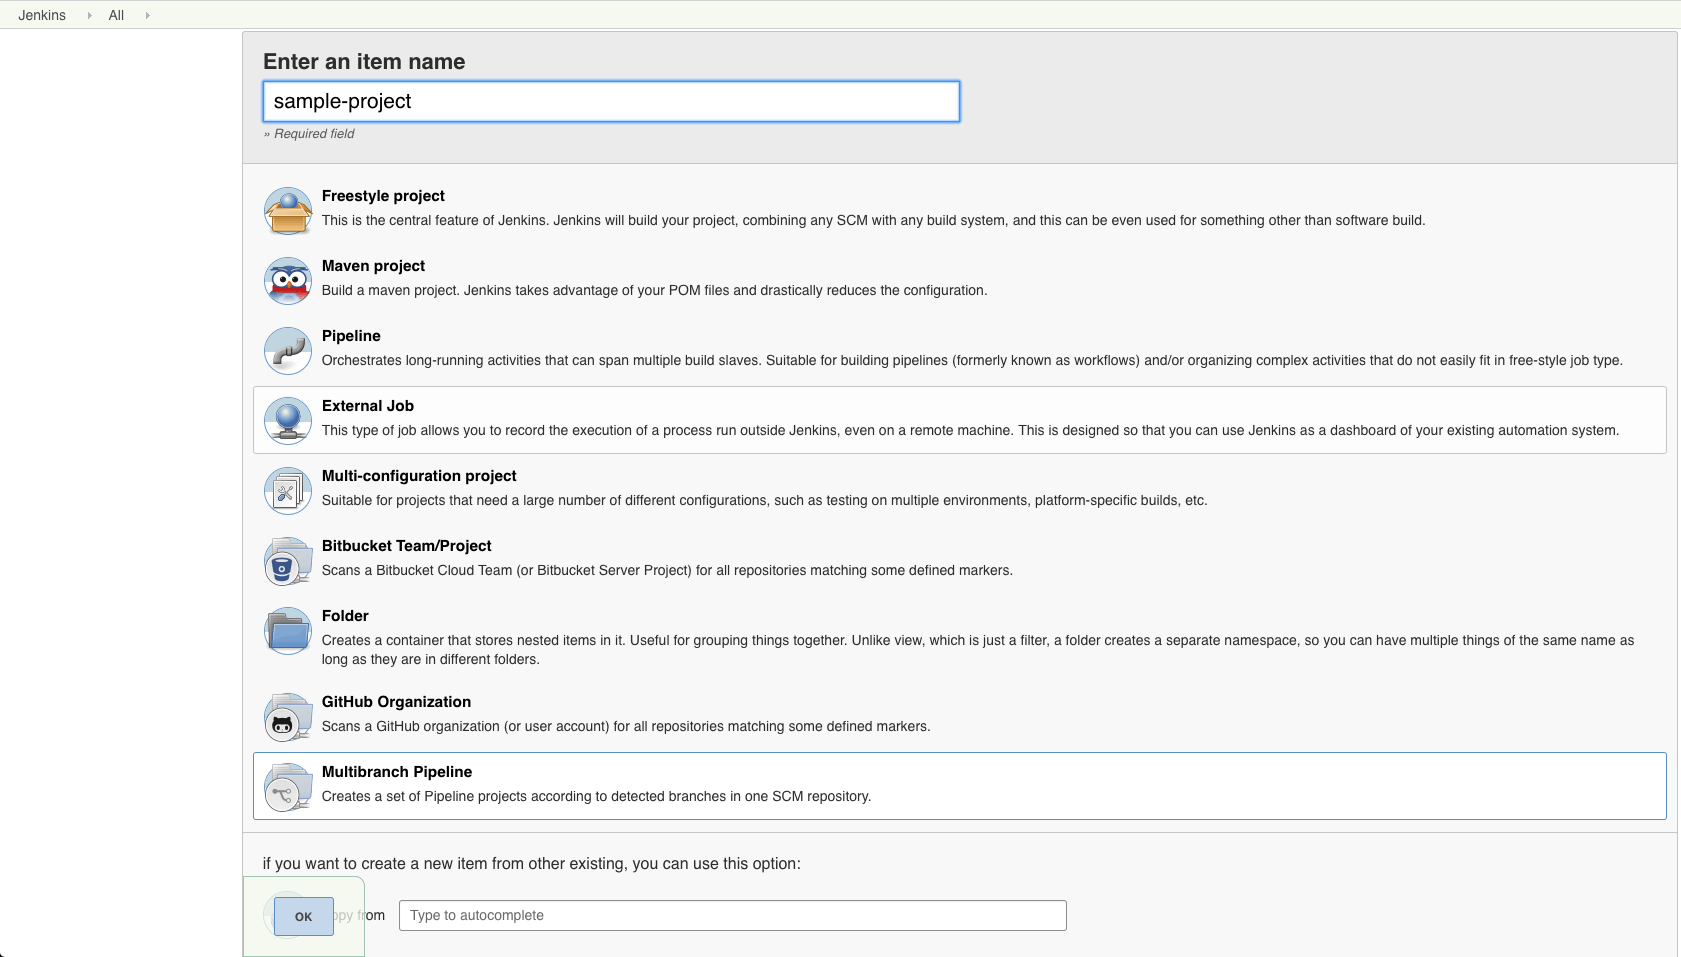Select the Pipeline item type title
1681x957 pixels.
pos(351,336)
